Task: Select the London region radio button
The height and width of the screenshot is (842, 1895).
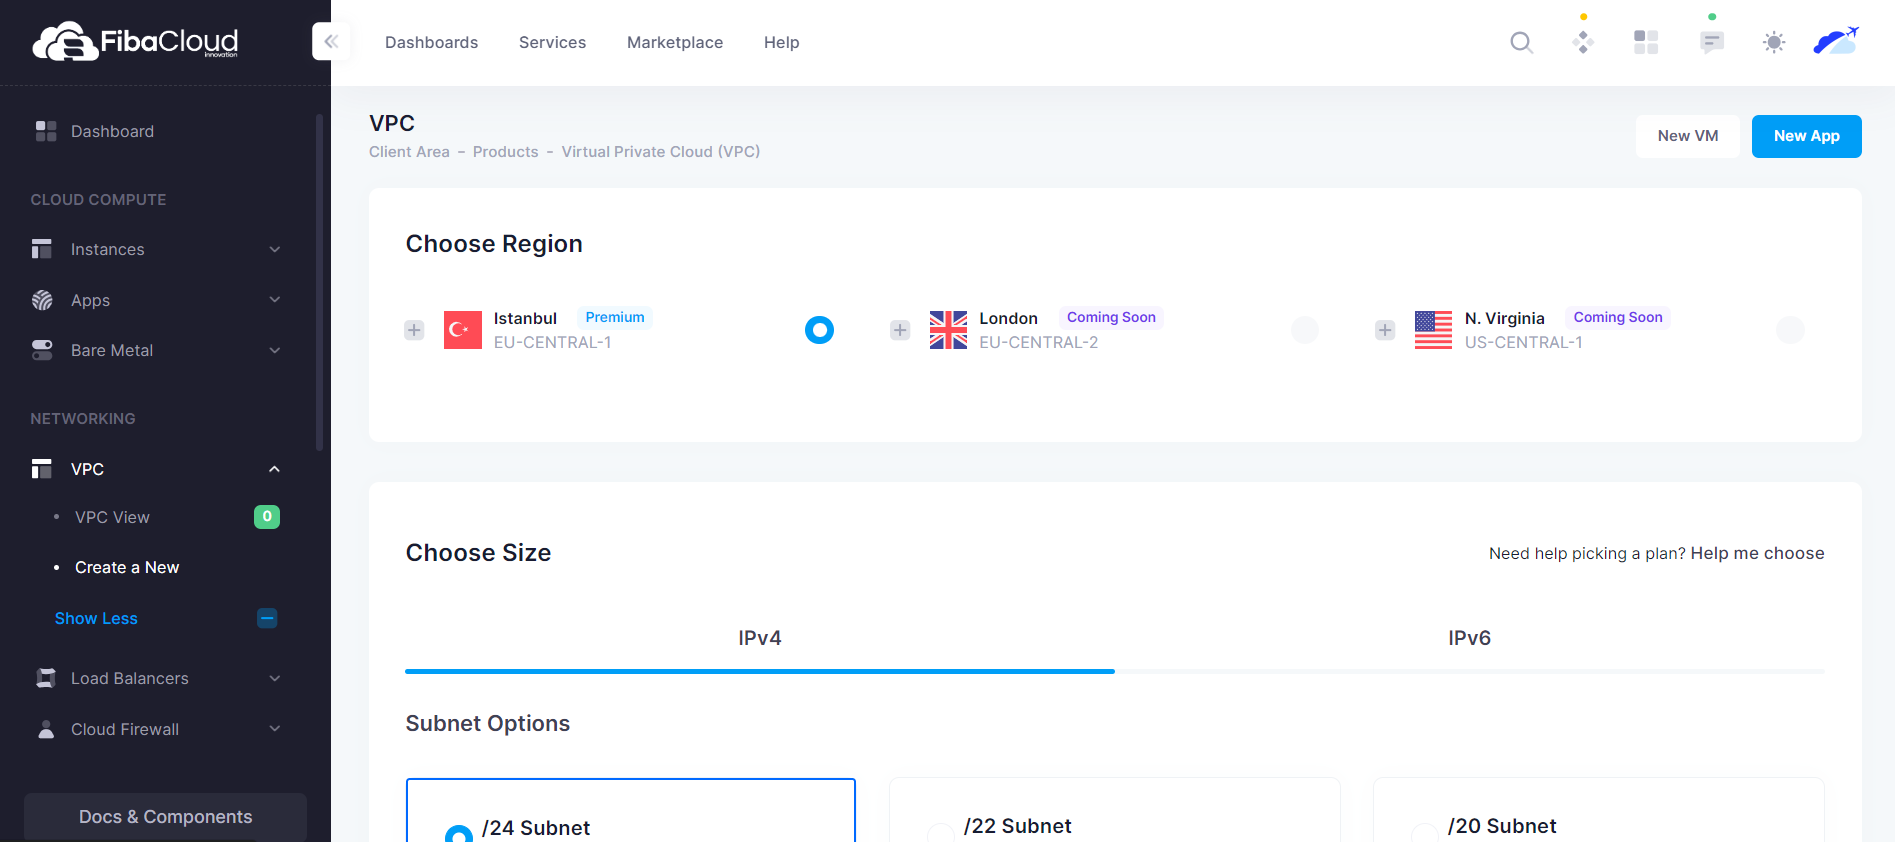Action: [x=1305, y=330]
